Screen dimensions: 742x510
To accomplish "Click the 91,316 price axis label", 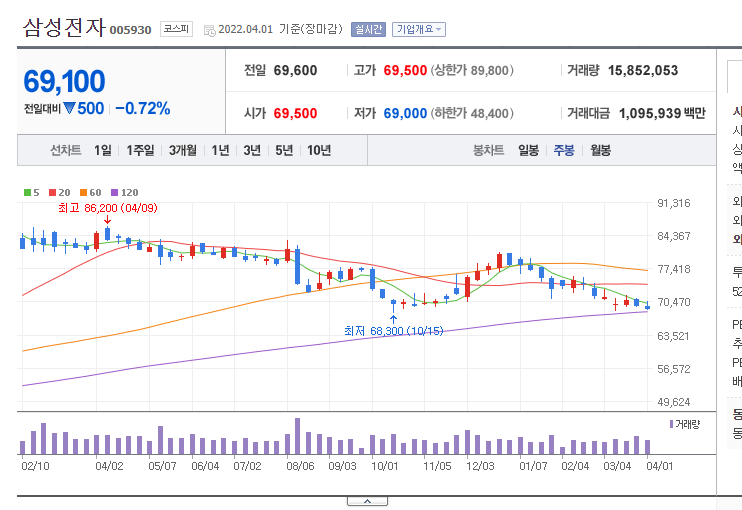I will point(674,203).
